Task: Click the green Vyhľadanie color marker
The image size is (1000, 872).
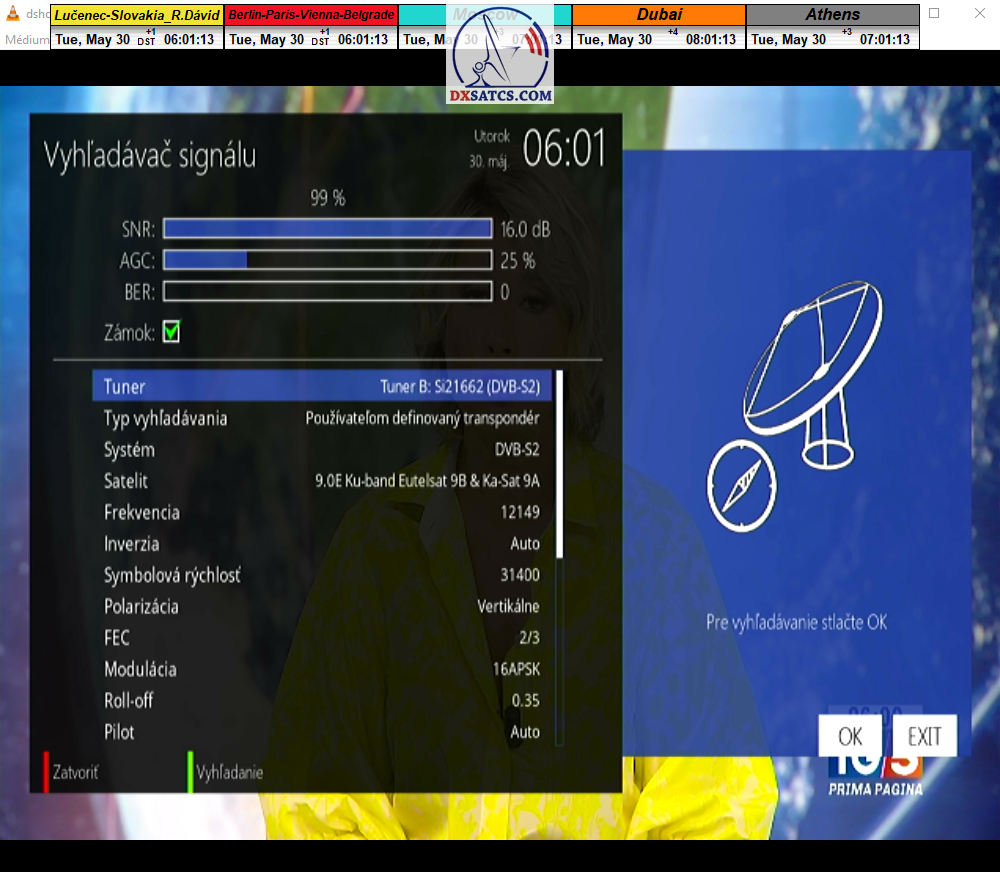Action: pos(189,772)
